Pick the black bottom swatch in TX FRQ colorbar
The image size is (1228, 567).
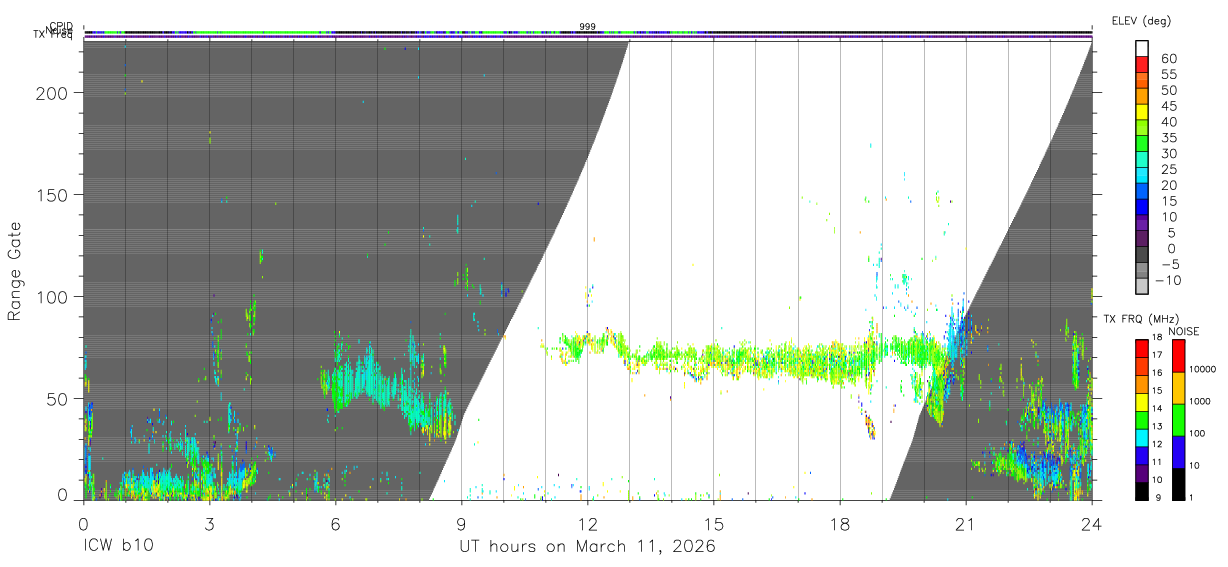pyautogui.click(x=1142, y=489)
